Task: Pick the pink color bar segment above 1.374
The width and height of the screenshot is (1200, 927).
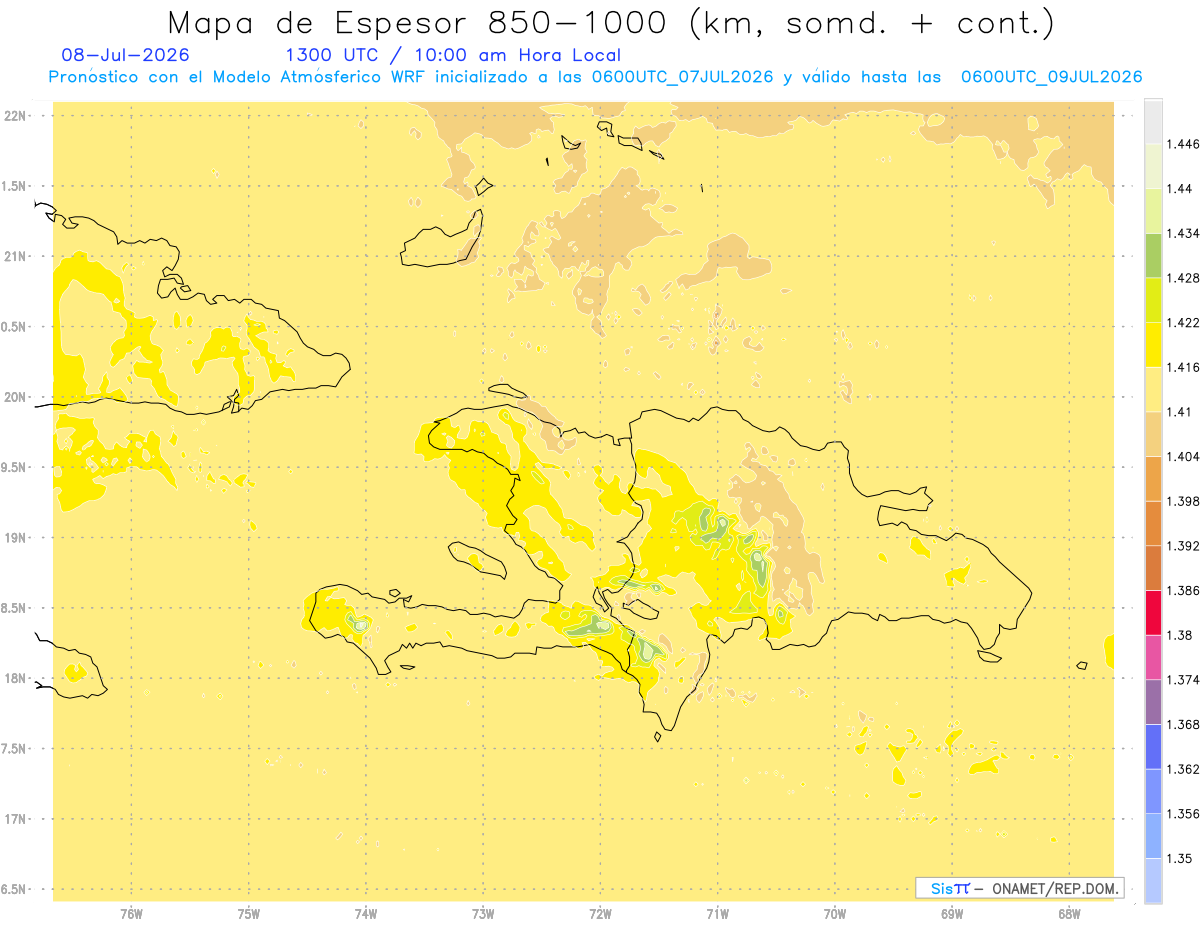Action: [1153, 657]
